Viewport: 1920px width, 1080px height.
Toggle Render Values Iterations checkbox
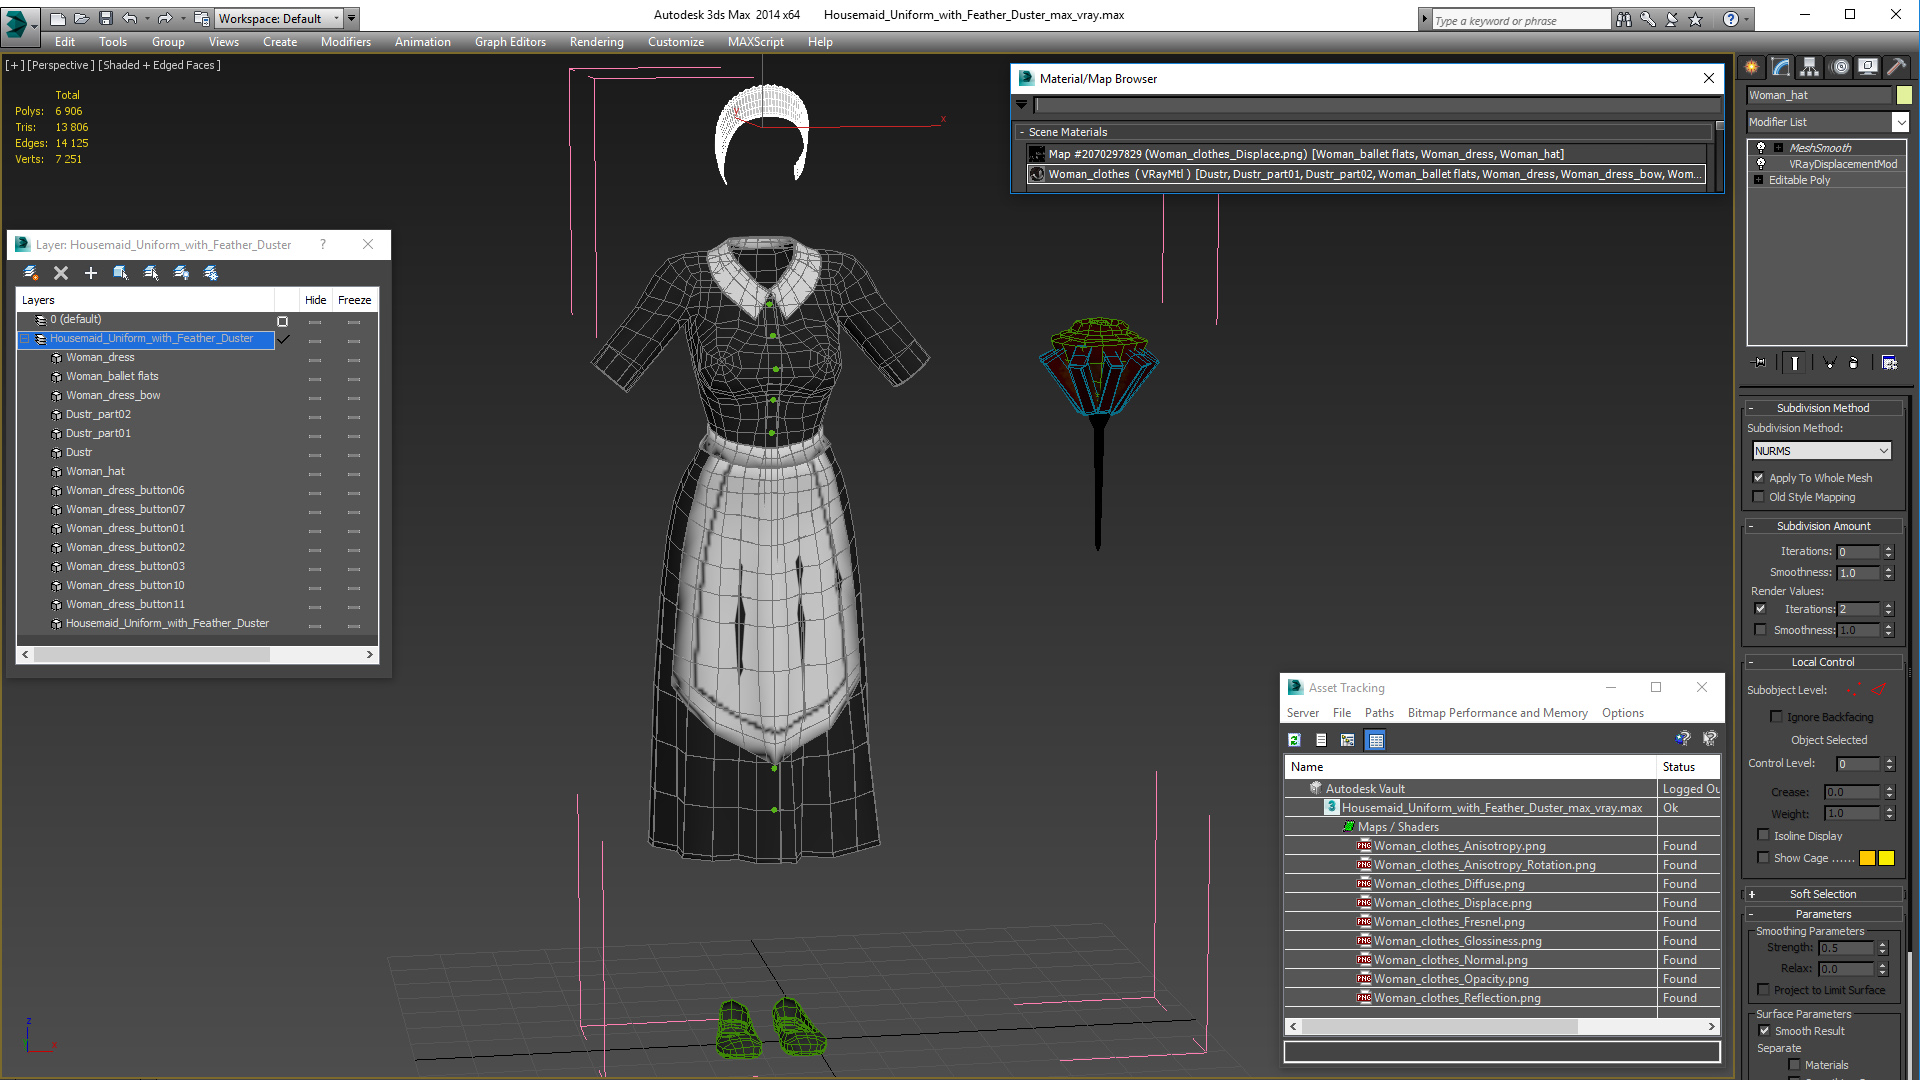click(x=1761, y=609)
